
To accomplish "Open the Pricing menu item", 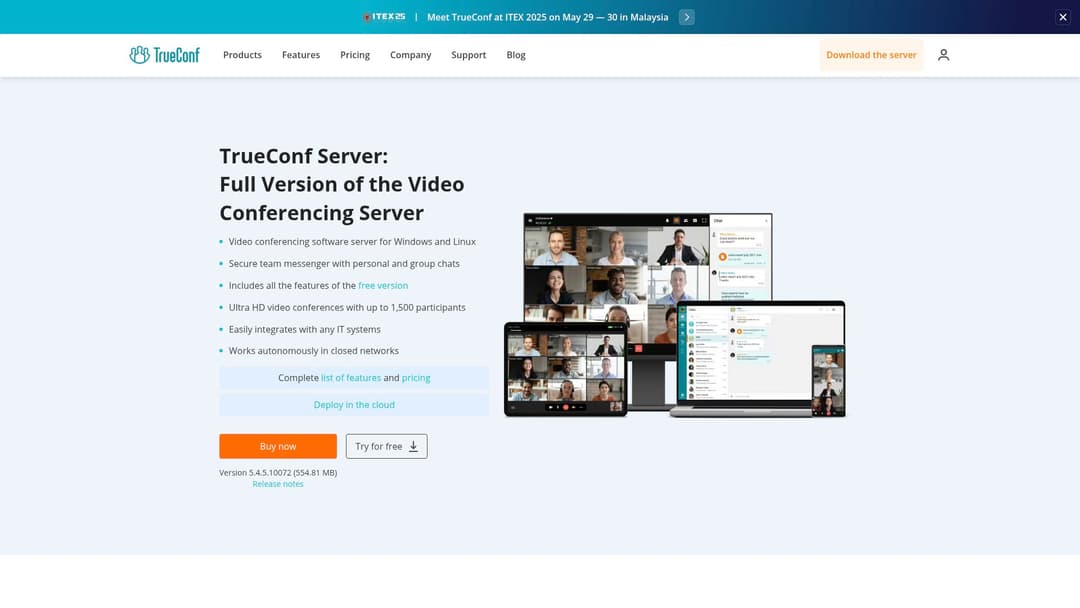I will click(355, 55).
